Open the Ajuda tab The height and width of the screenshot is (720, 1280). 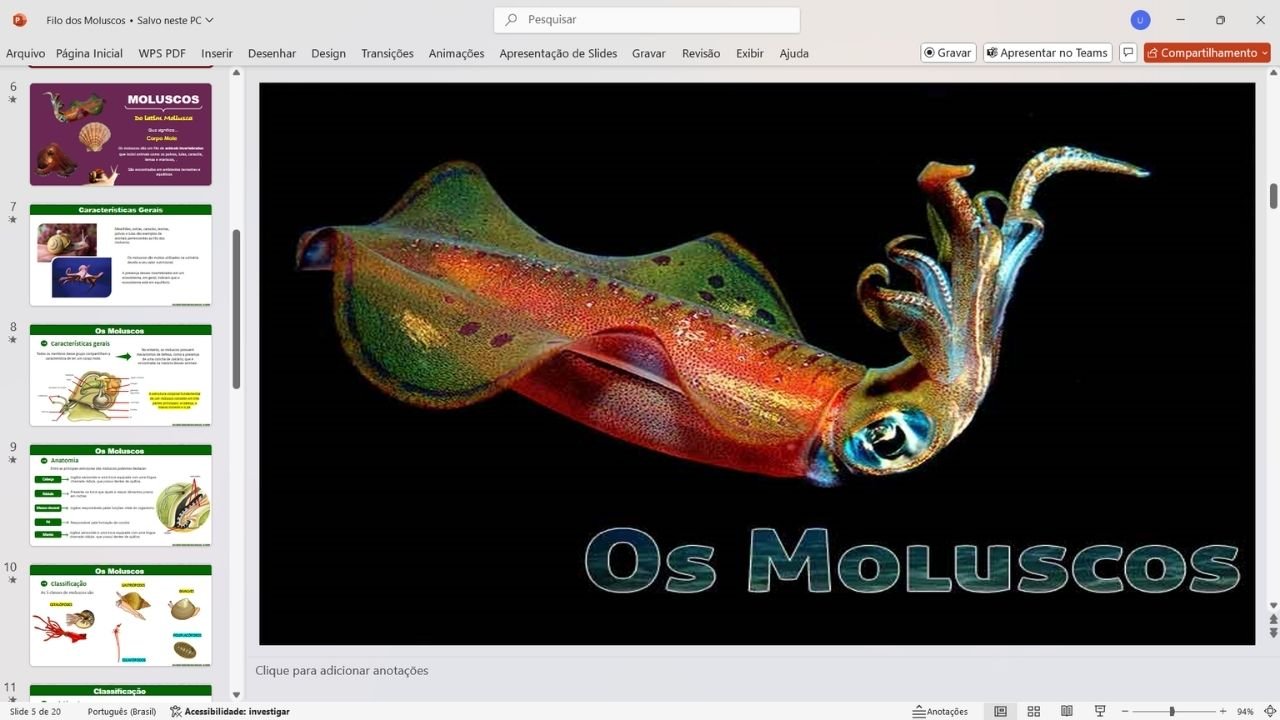(794, 53)
